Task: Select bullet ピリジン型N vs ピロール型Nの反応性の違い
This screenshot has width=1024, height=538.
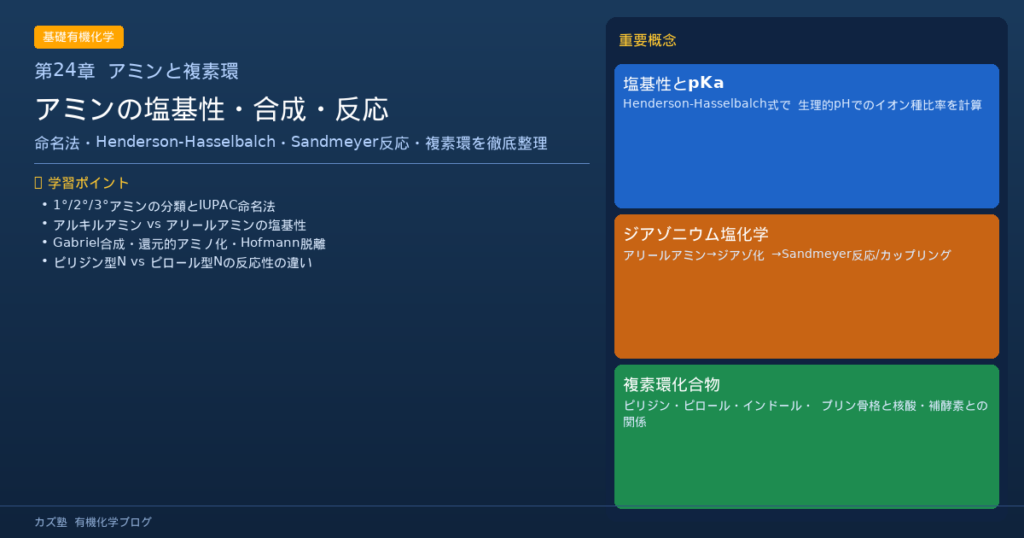Action: [x=182, y=262]
